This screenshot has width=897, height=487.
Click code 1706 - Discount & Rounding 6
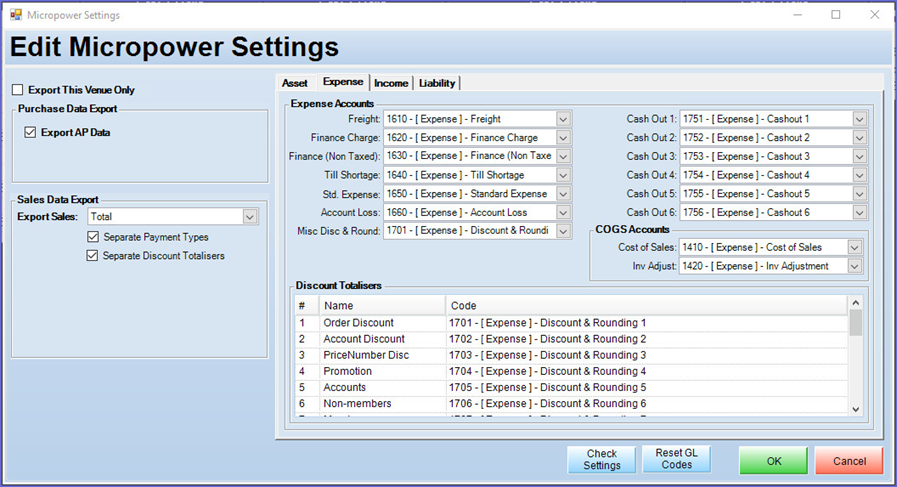click(547, 403)
